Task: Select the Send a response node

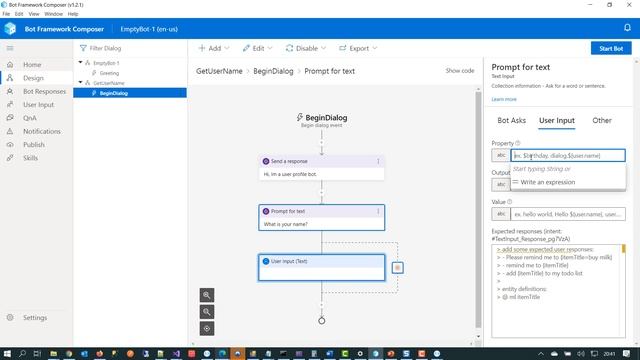Action: [x=322, y=167]
